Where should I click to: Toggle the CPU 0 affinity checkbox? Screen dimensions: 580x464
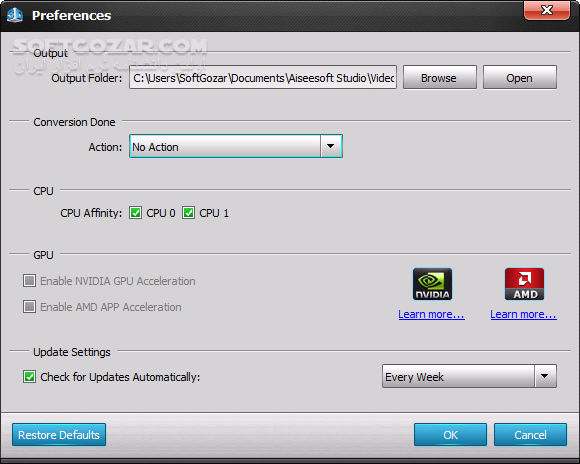(135, 213)
